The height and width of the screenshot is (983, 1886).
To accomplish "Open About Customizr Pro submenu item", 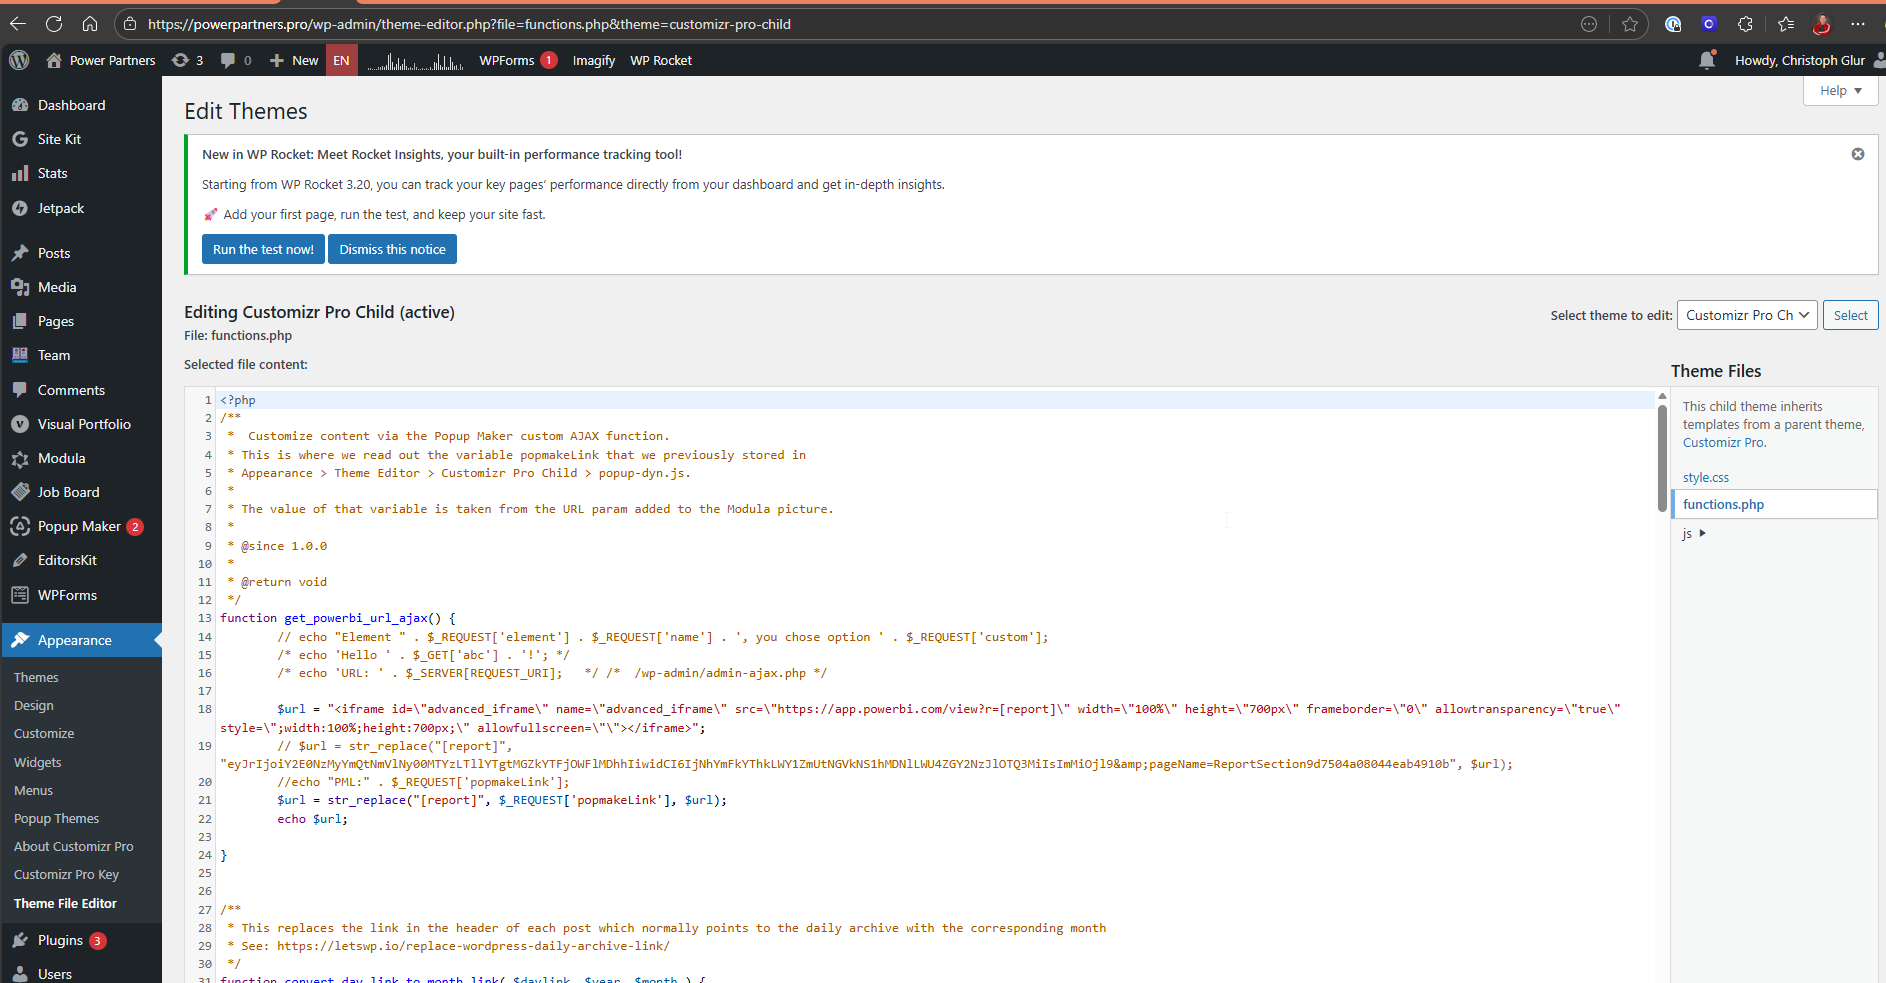I will click(73, 846).
